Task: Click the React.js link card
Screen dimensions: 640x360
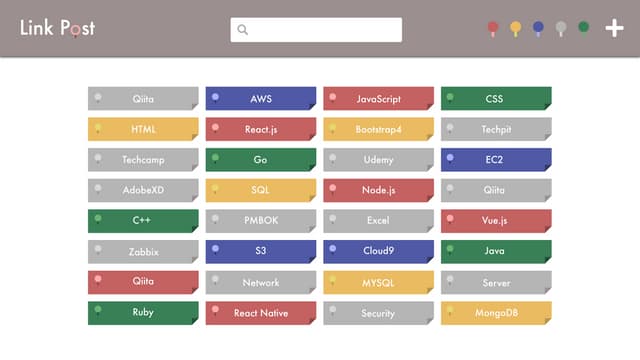Action: point(261,129)
